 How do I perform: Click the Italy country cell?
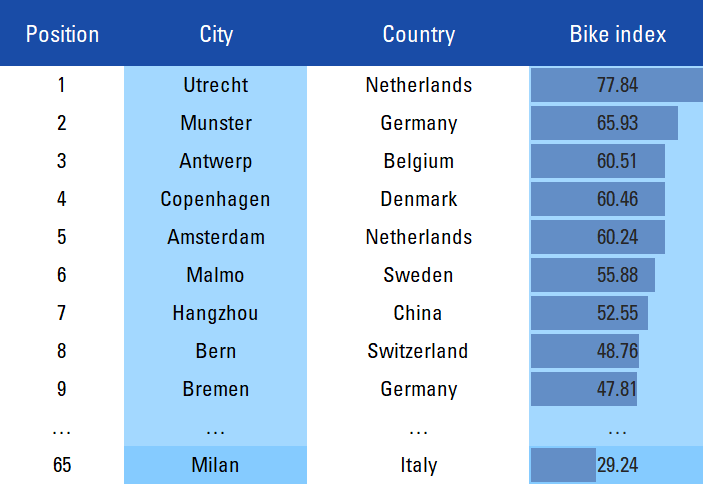click(418, 465)
